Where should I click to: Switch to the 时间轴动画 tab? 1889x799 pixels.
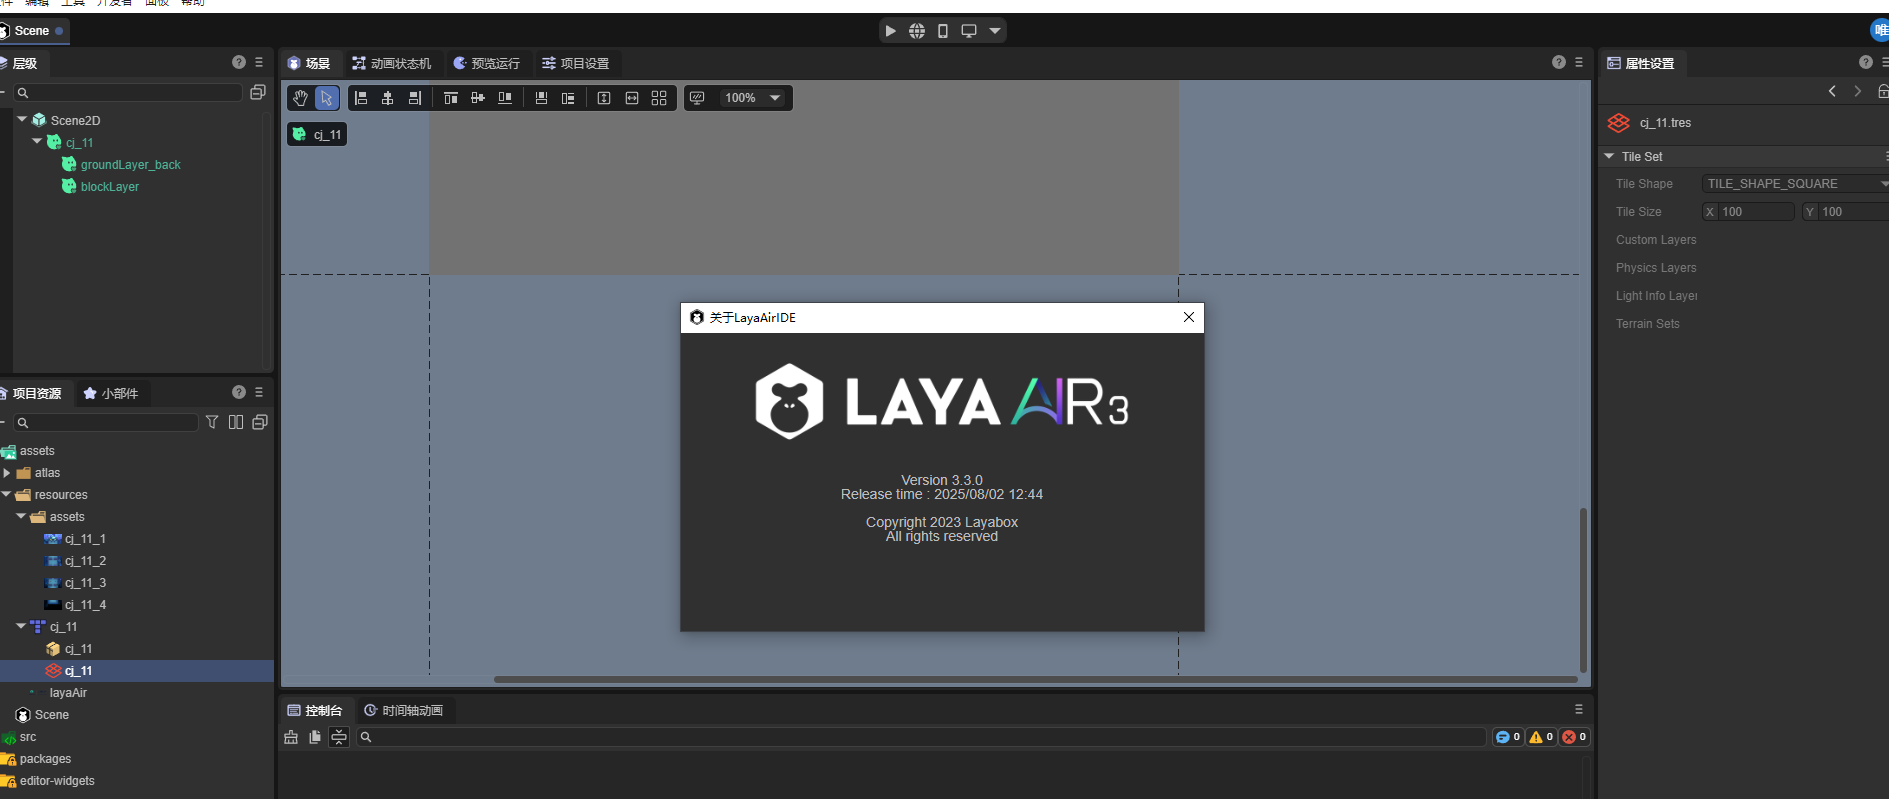click(x=404, y=710)
